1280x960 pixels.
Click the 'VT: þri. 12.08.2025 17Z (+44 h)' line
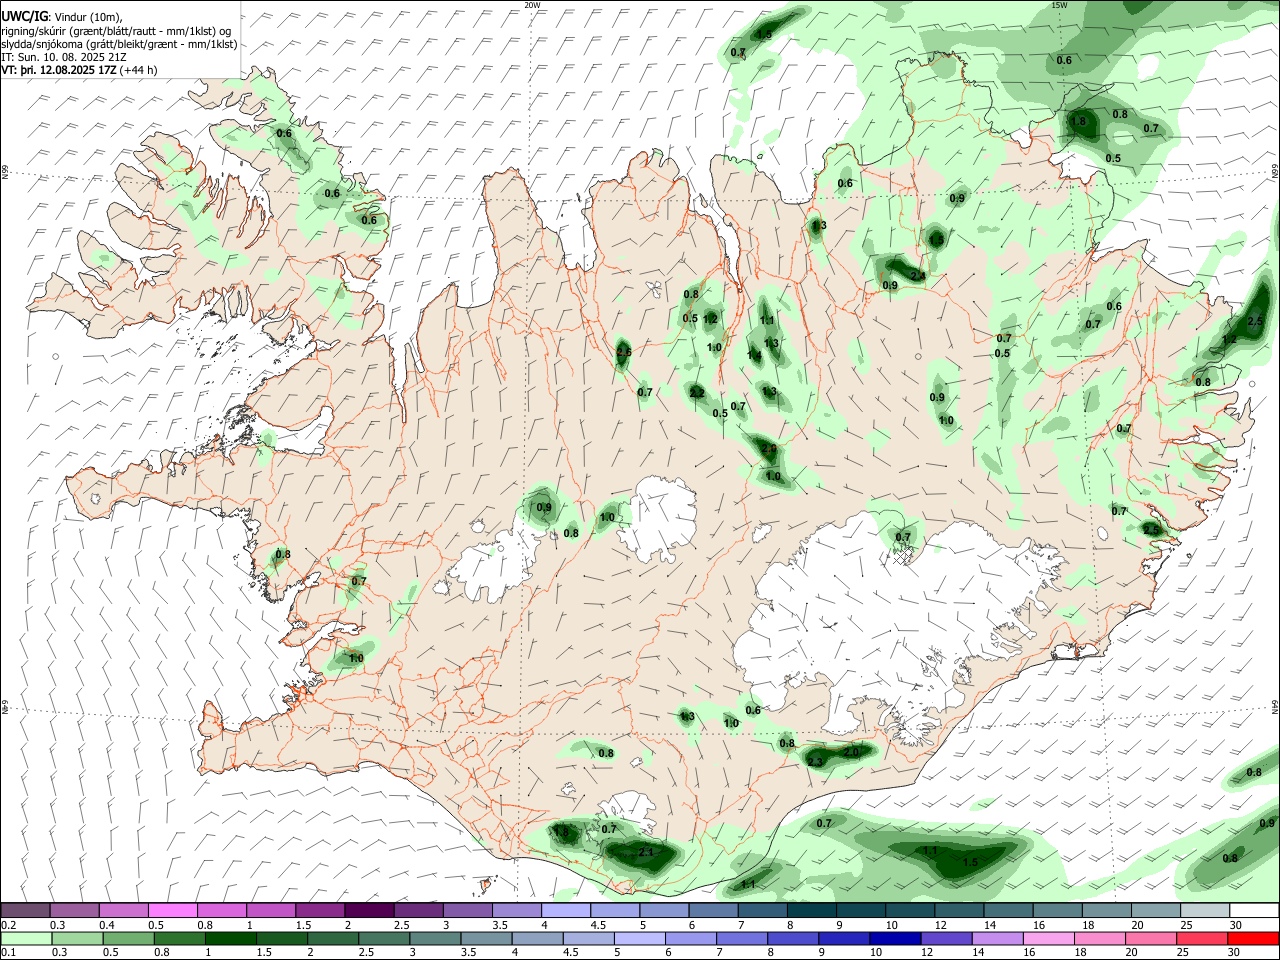[x=79, y=70]
